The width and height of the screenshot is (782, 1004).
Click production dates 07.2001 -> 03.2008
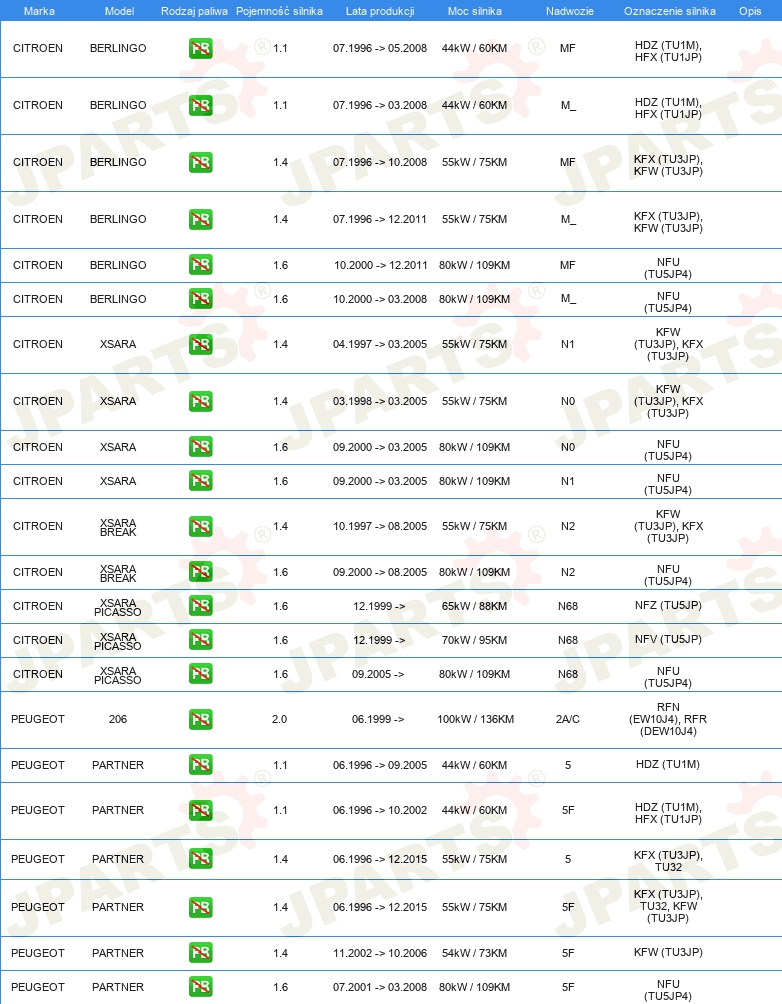click(x=380, y=987)
